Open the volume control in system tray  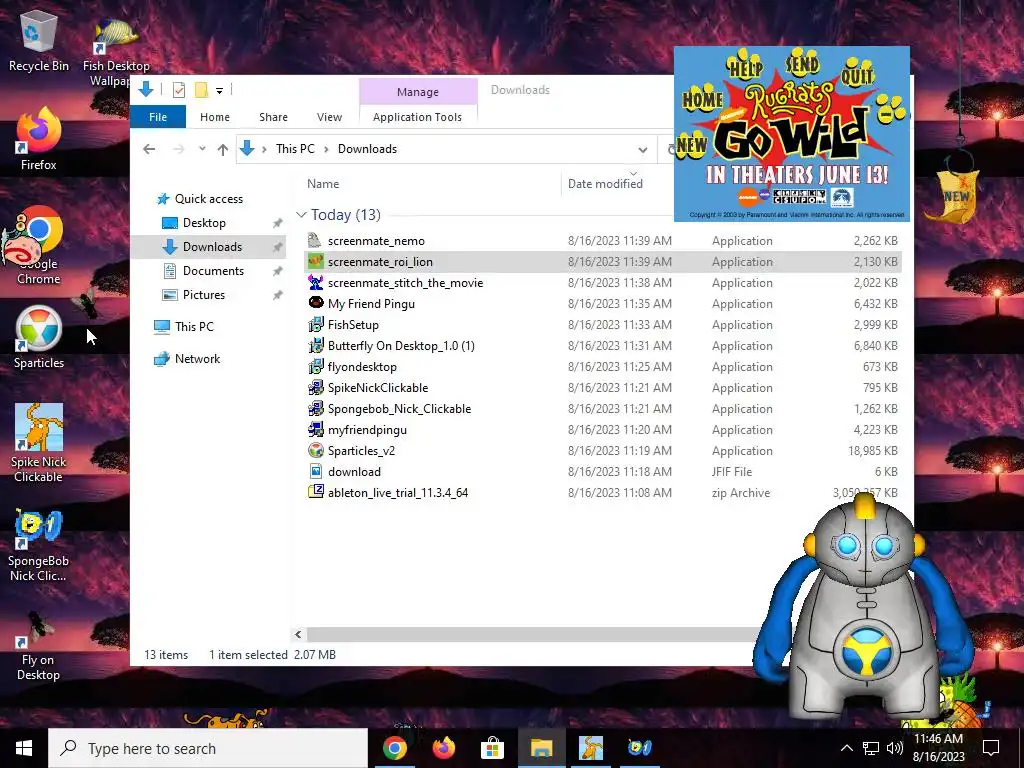[x=895, y=748]
